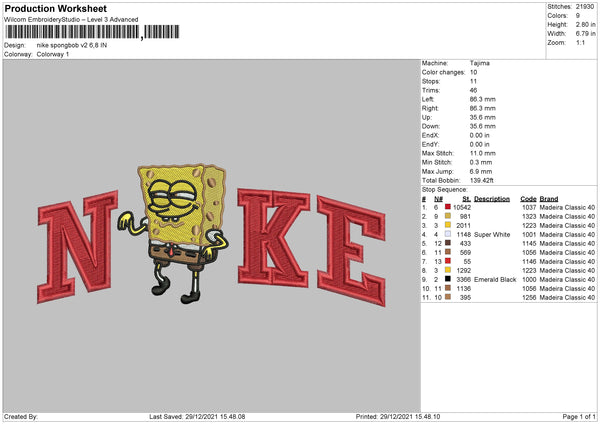Click the 'Super White' description

pyautogui.click(x=492, y=235)
